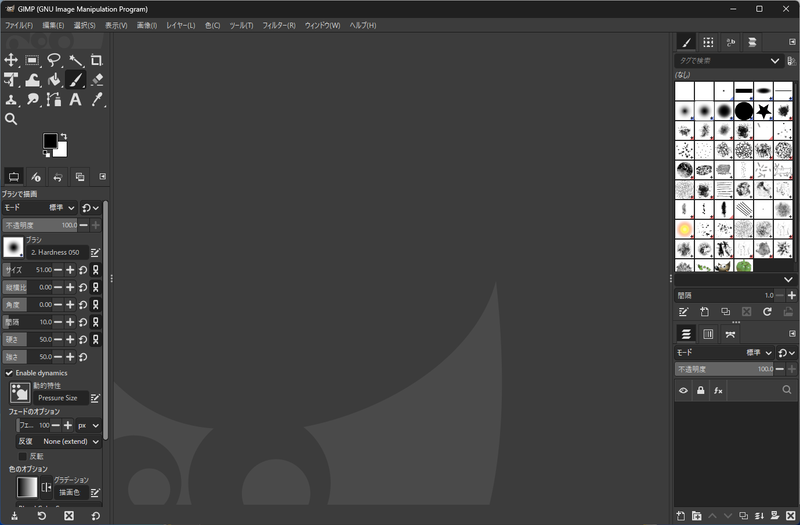
Task: Toggle the layer lock header icon
Action: click(x=701, y=390)
